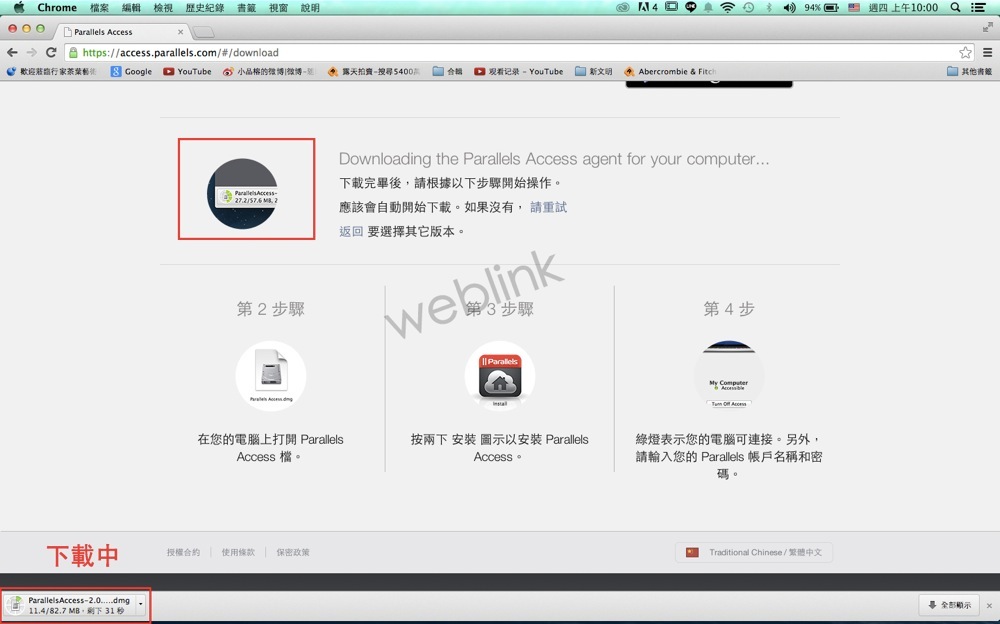
Task: Open the 使用條款 footer link
Action: pyautogui.click(x=238, y=552)
